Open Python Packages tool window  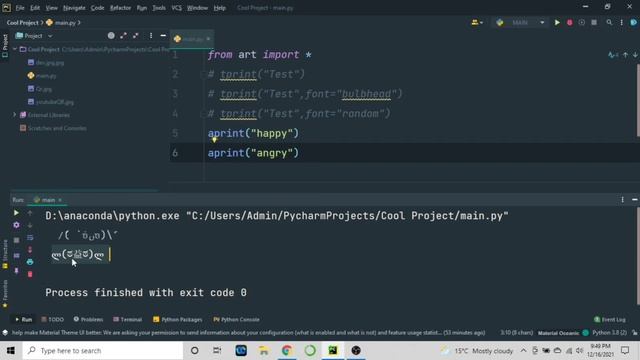tap(178, 320)
